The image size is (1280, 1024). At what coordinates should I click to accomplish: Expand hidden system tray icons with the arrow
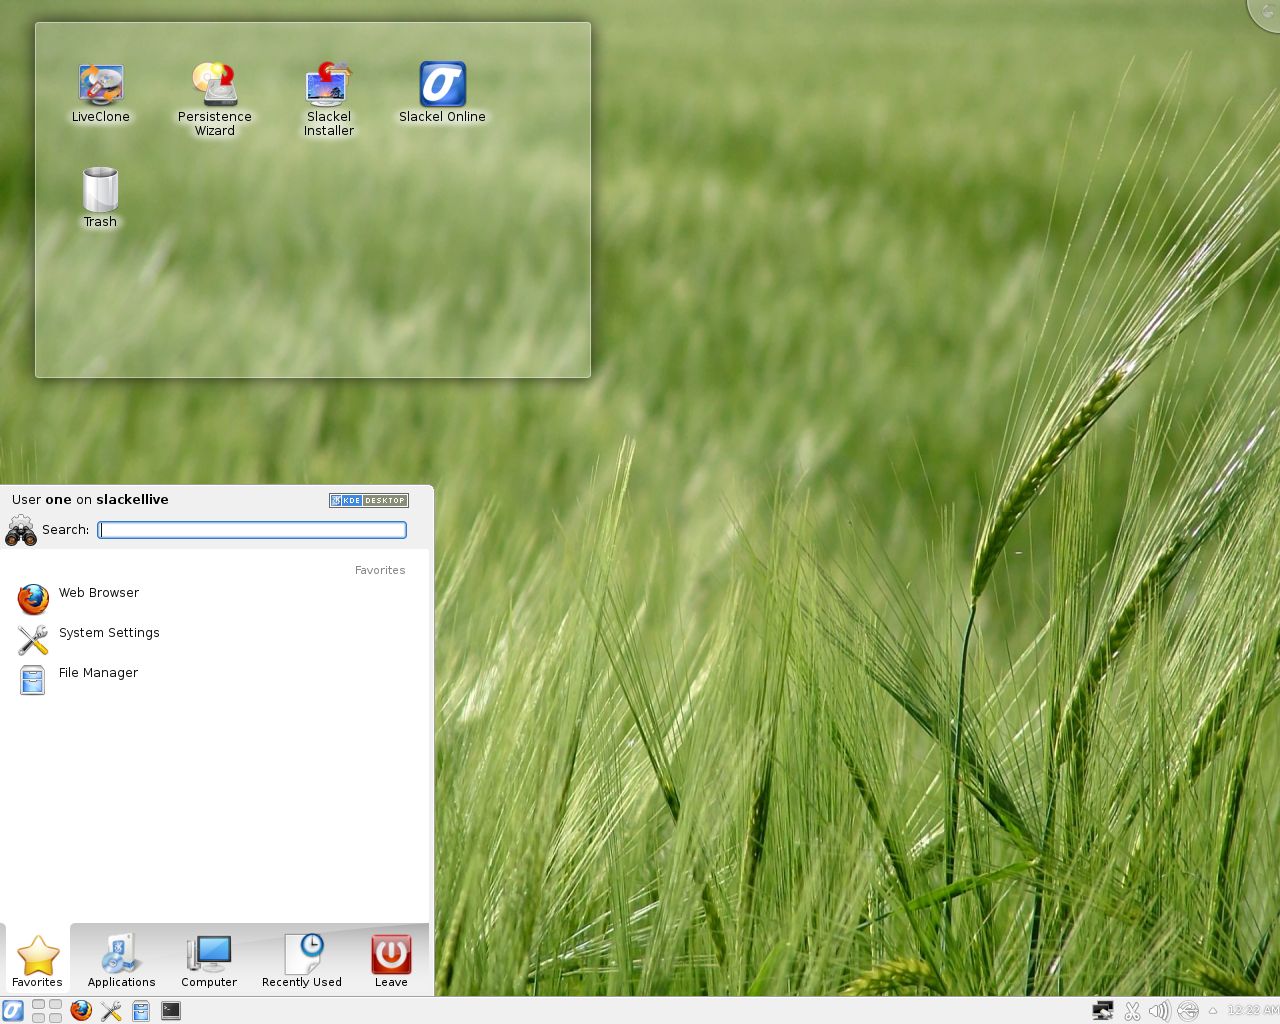click(1213, 1010)
